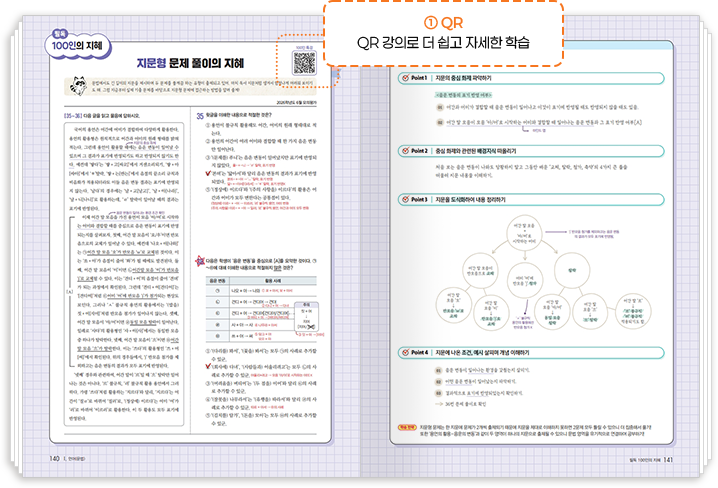Click the QR code on page 140
The height and width of the screenshot is (488, 718).
tap(304, 63)
